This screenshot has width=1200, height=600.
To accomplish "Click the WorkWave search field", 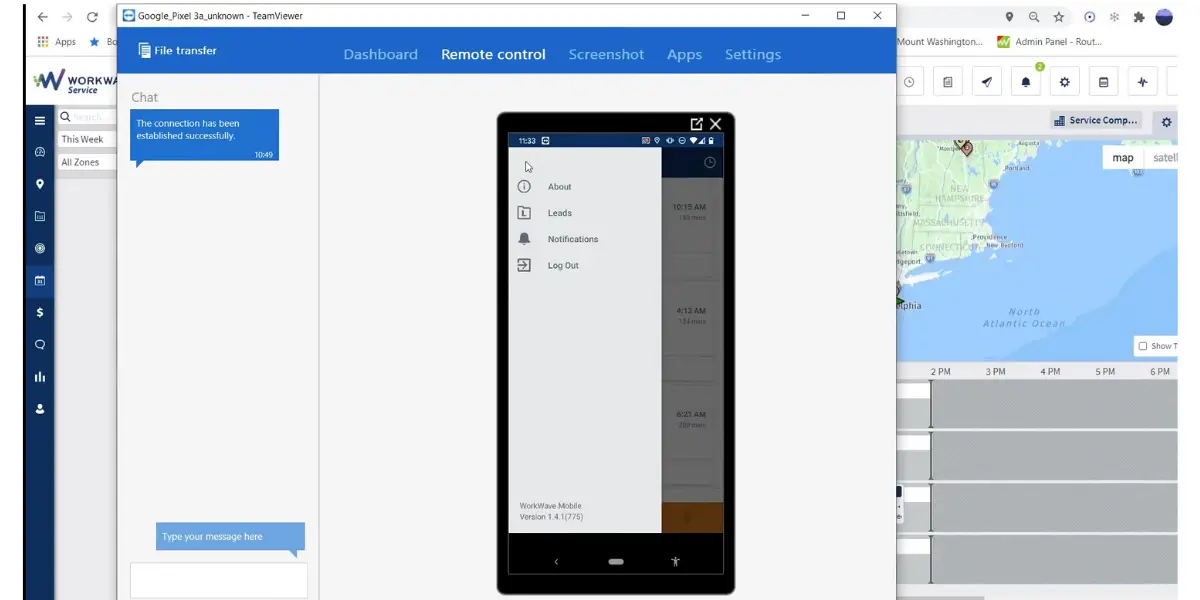I will pos(86,117).
